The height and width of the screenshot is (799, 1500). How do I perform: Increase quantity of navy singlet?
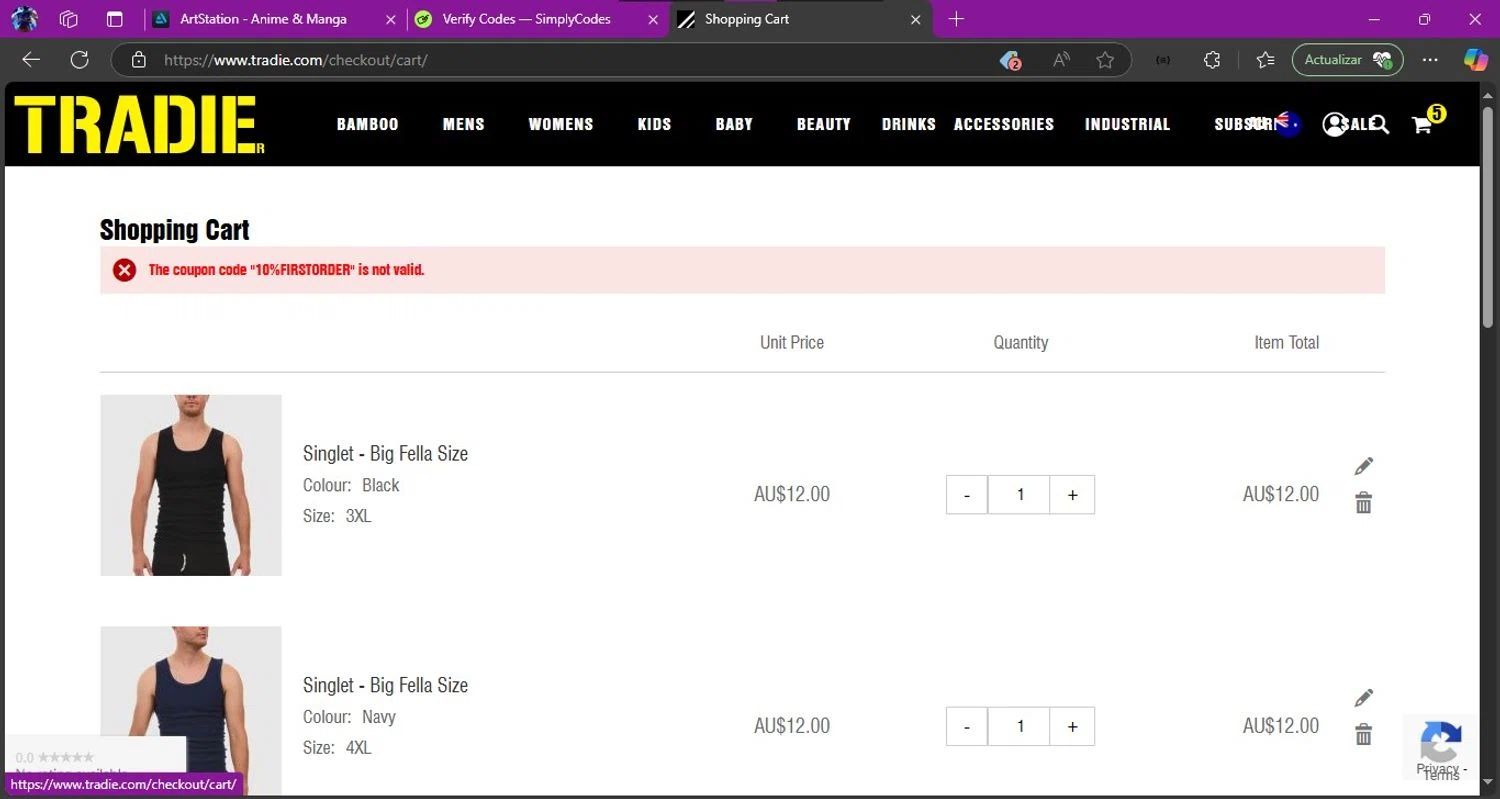point(1072,727)
